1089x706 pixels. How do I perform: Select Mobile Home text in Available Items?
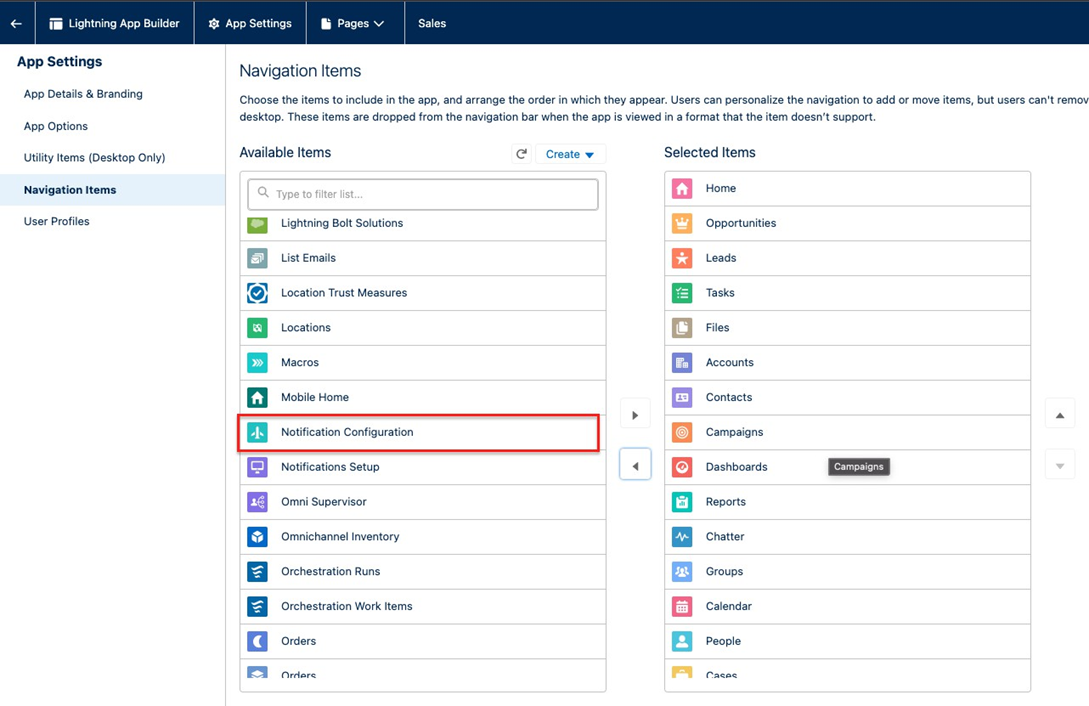315,397
